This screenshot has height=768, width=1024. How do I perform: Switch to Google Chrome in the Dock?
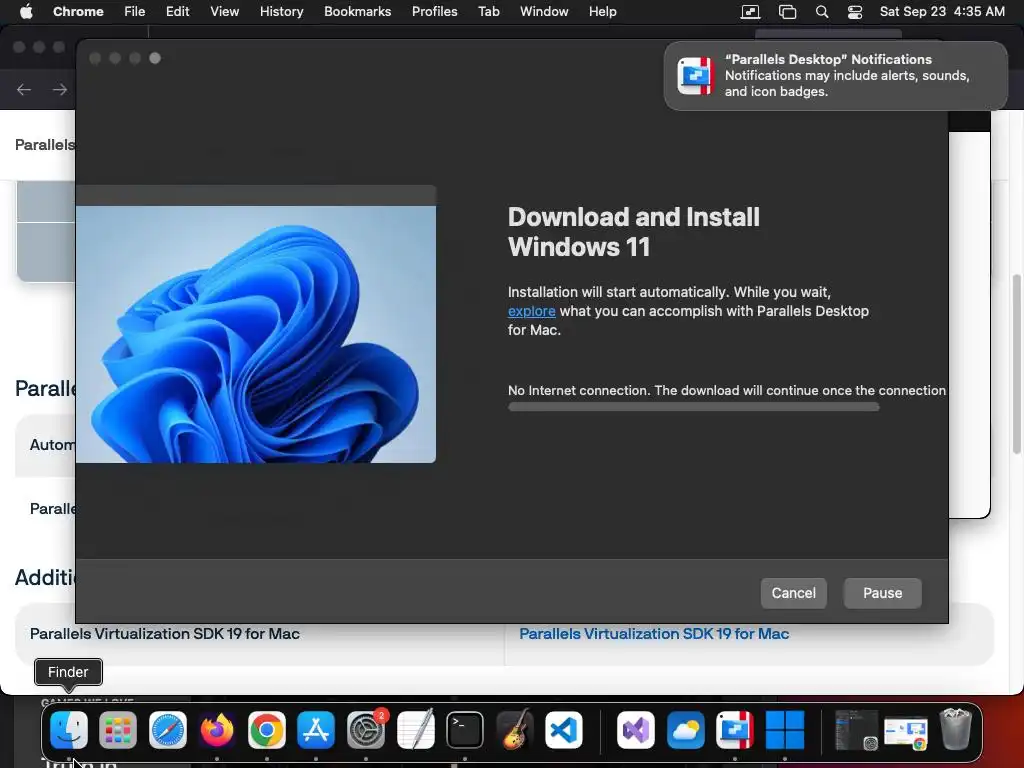[266, 729]
